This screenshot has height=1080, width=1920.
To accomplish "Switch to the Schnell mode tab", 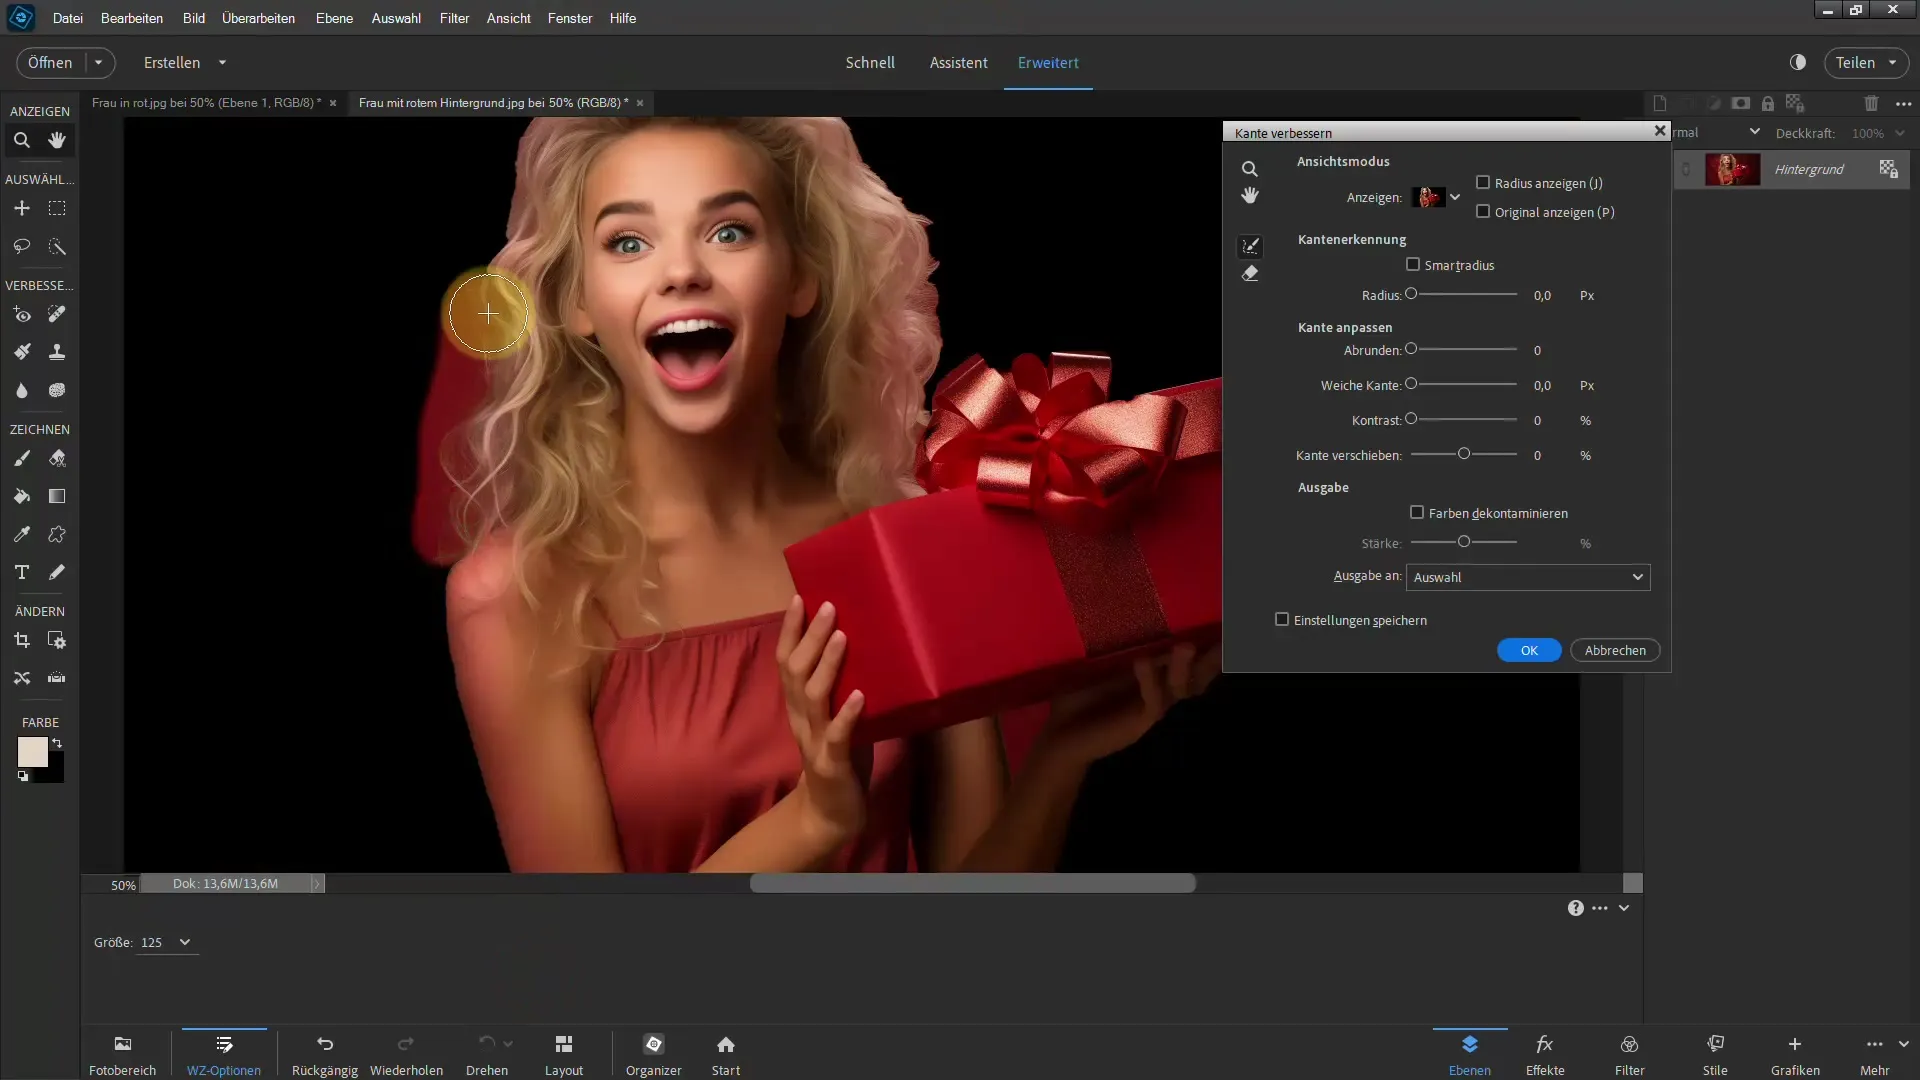I will (870, 62).
